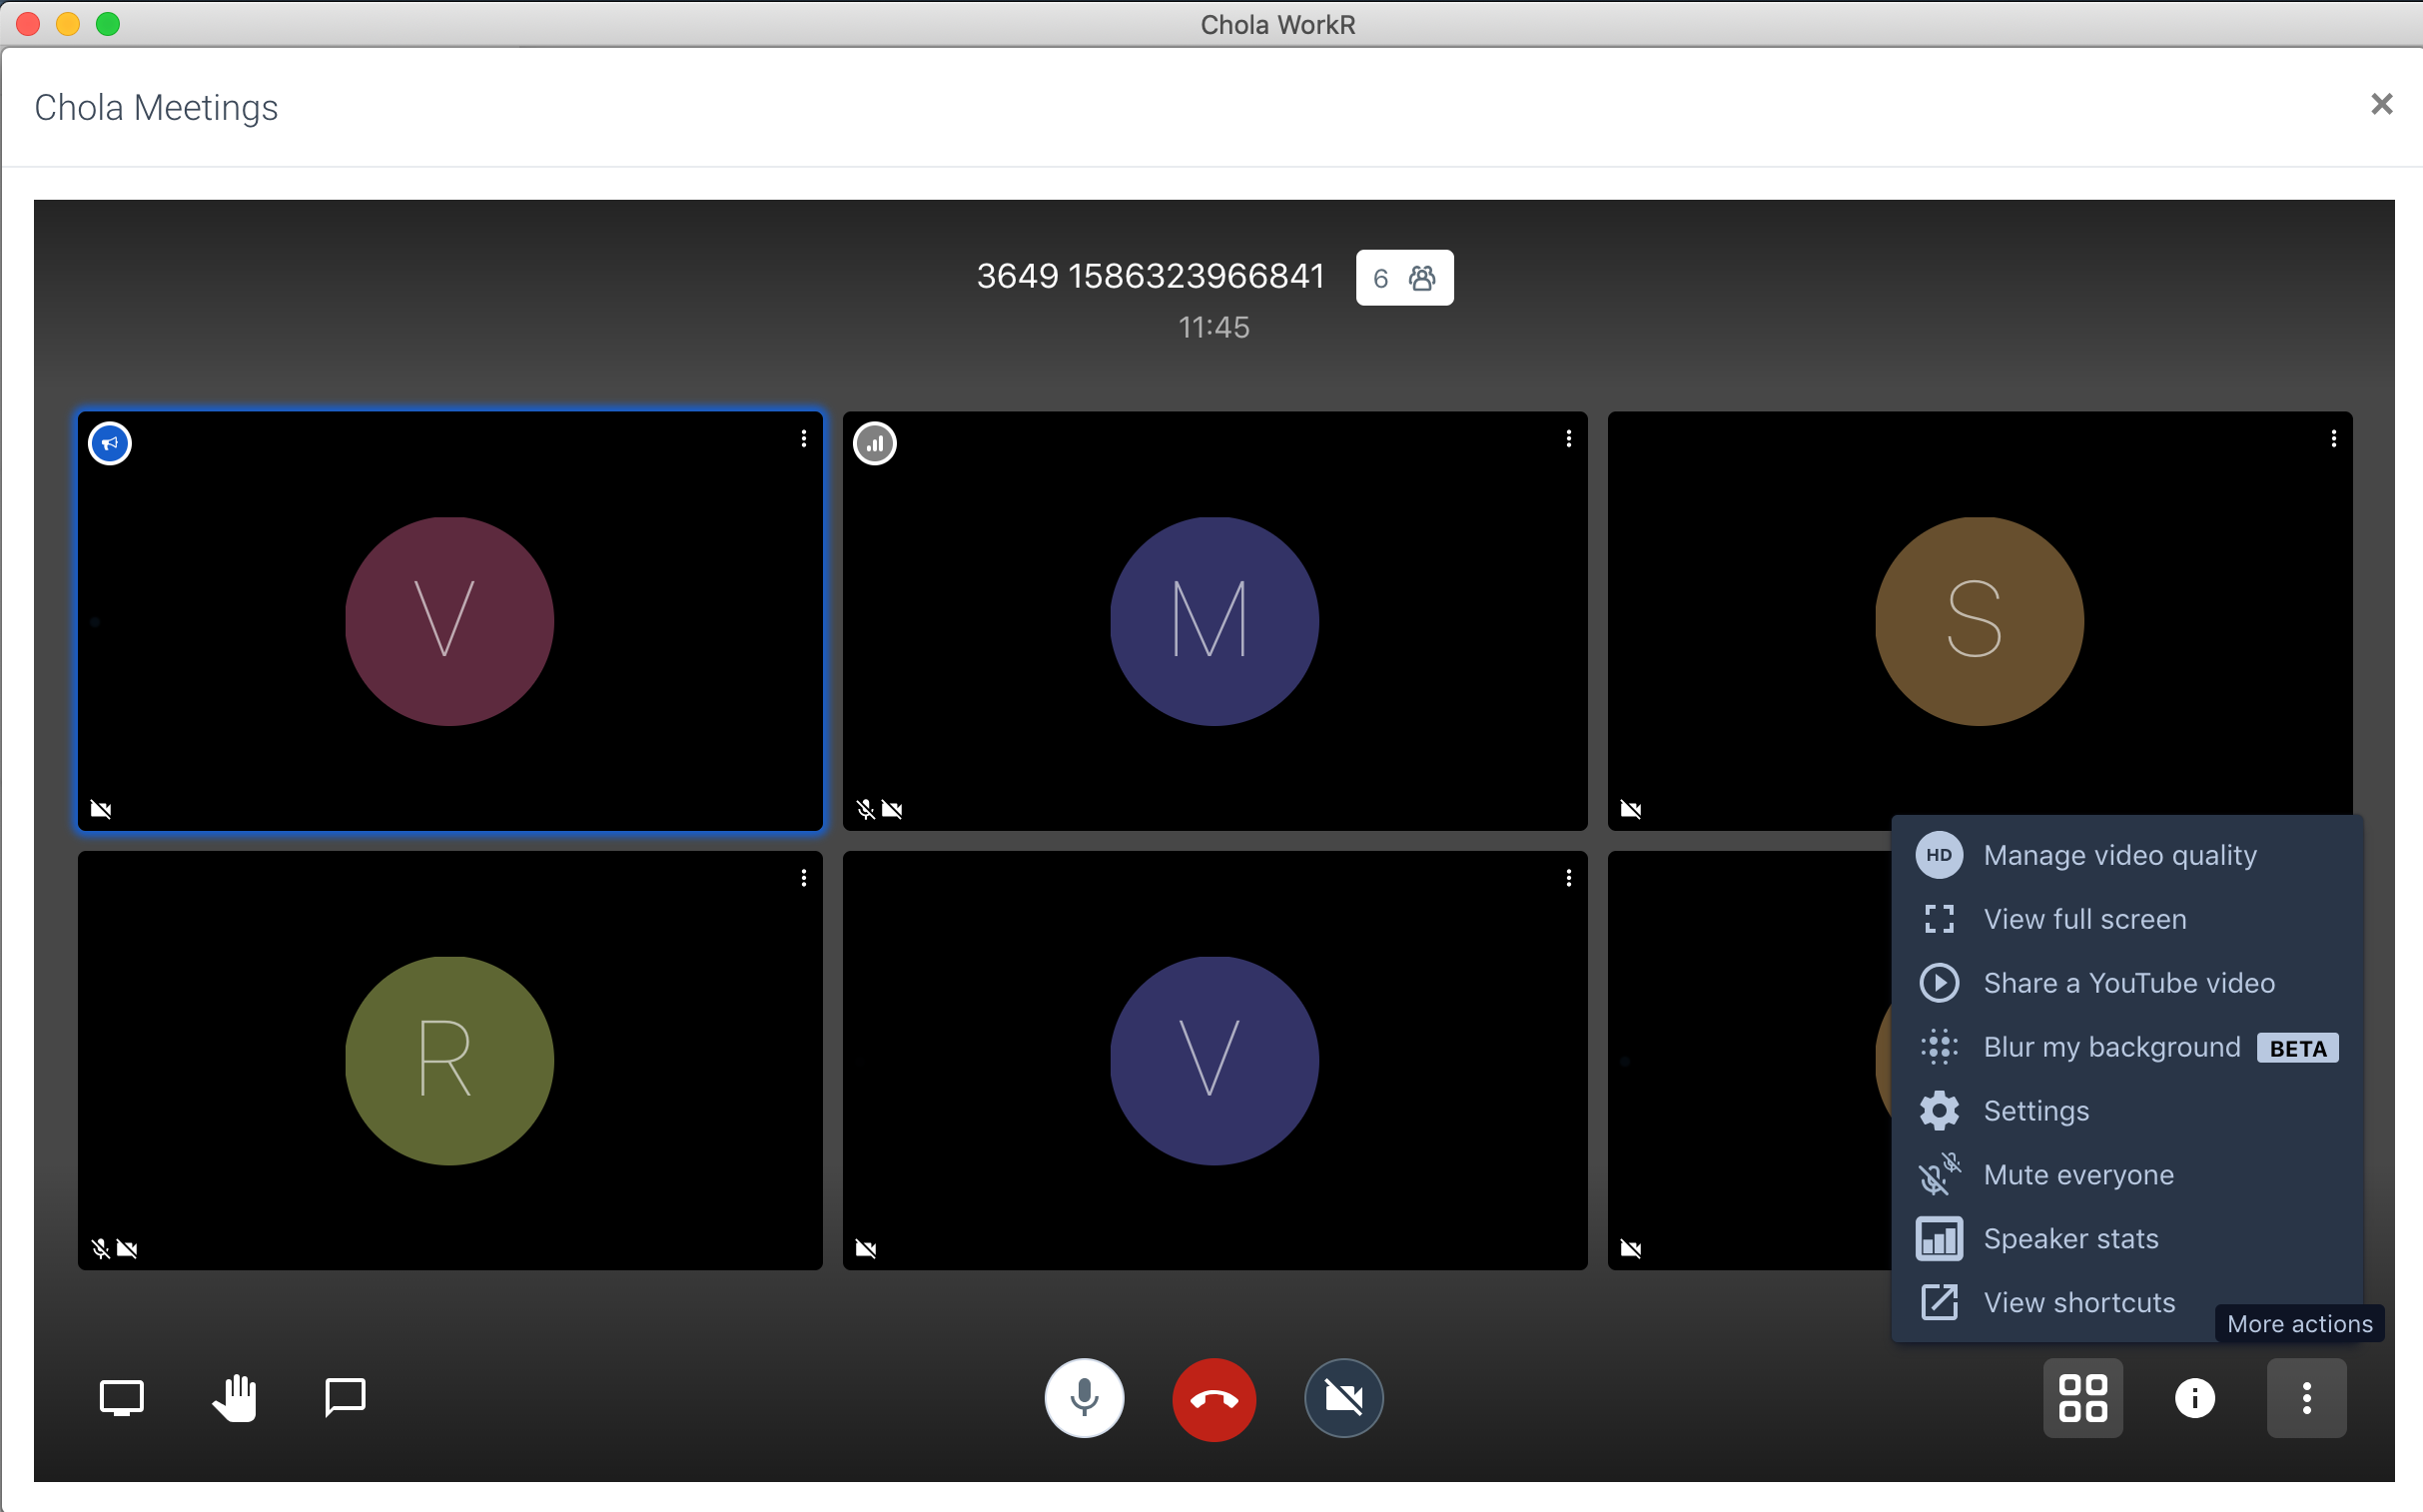The image size is (2423, 1512).
Task: Select the R participant avatar
Action: [449, 1060]
